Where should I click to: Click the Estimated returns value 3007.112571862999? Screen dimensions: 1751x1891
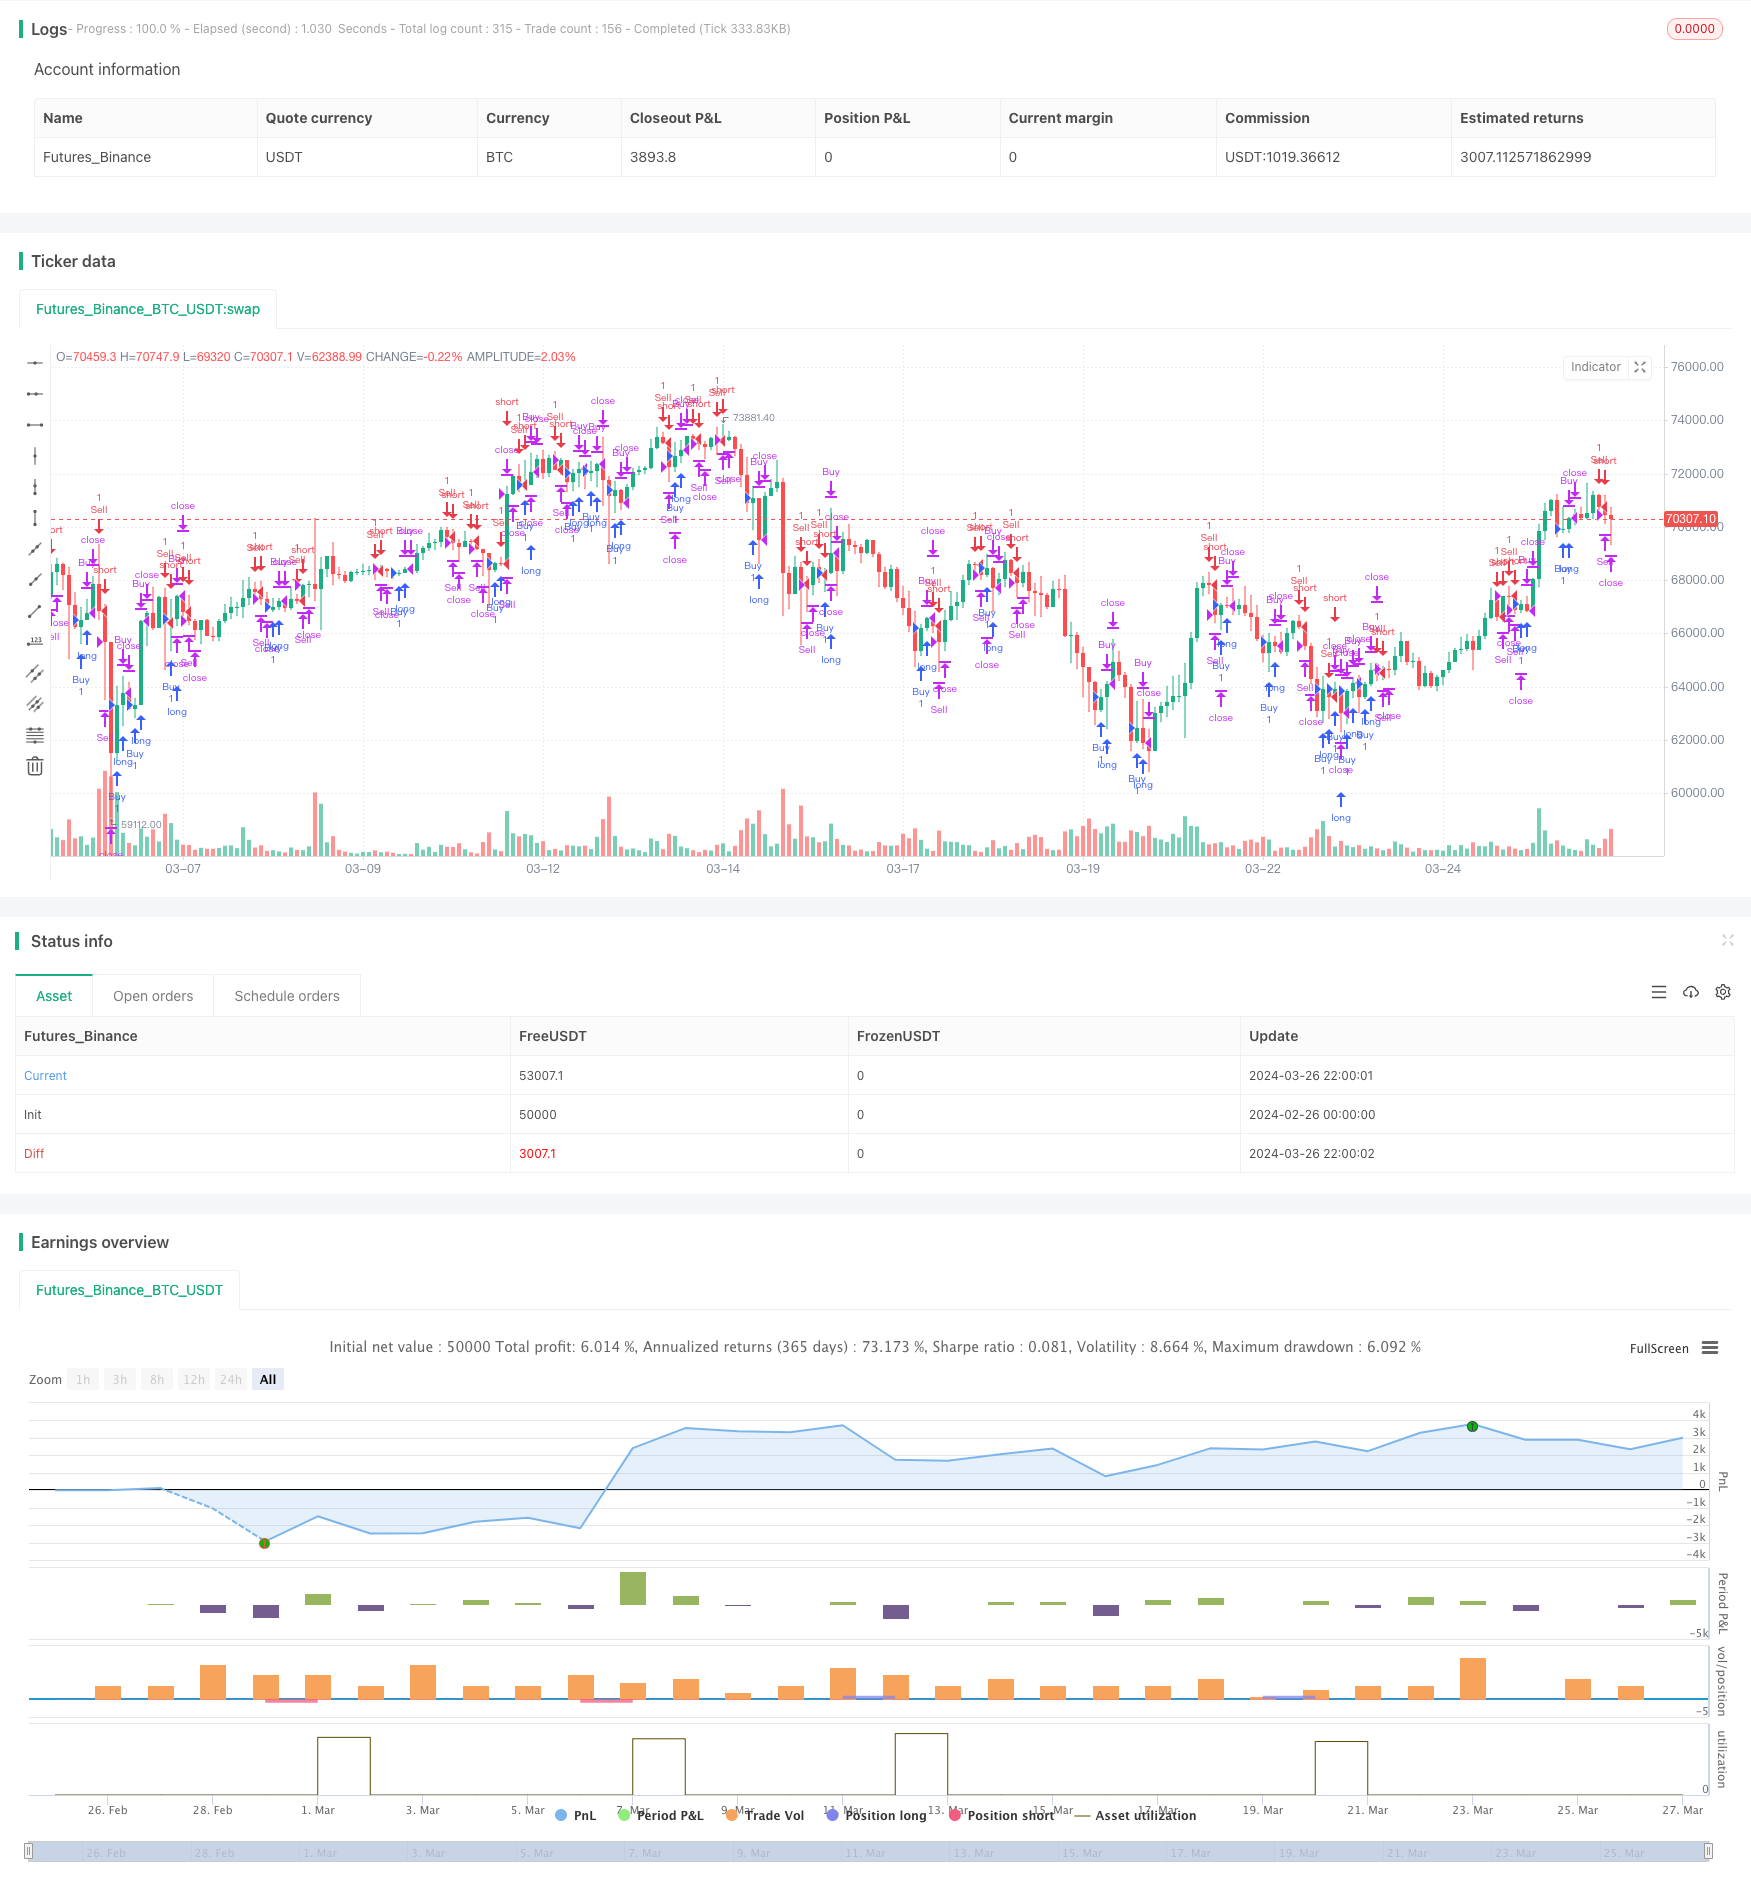1525,157
